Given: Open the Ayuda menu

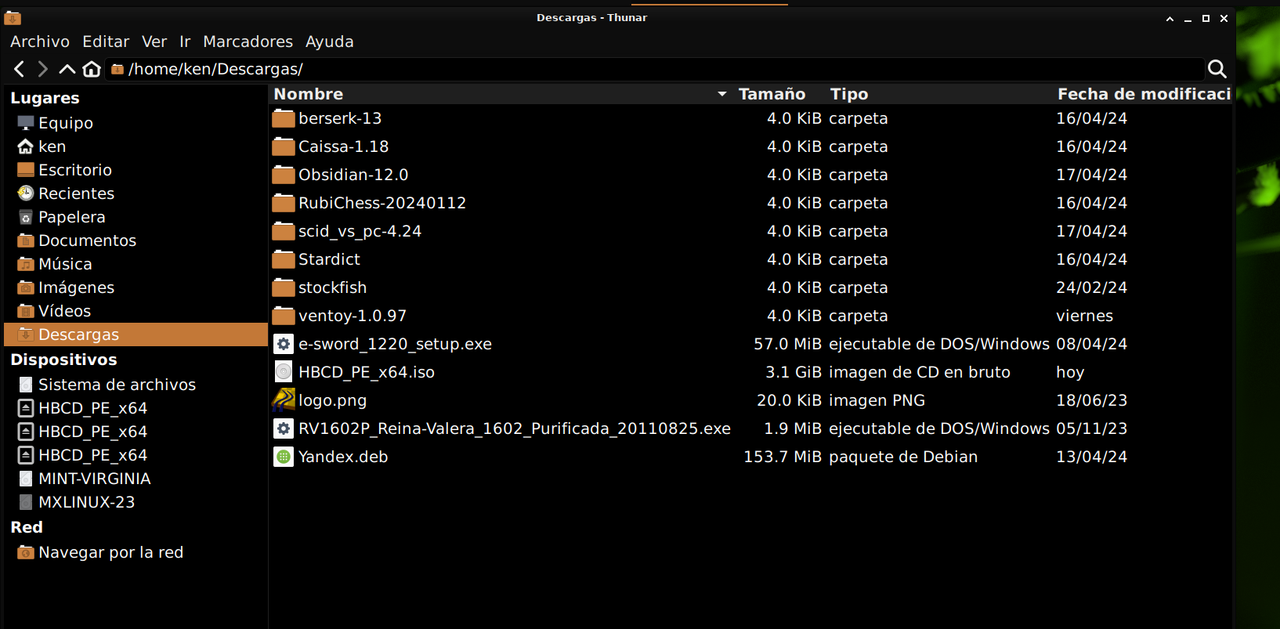Looking at the screenshot, I should [330, 42].
